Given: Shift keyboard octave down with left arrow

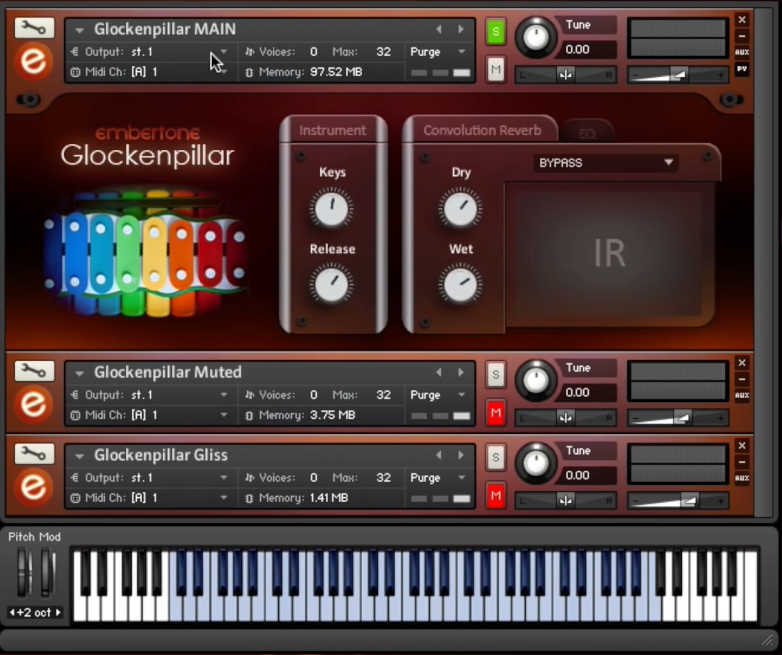Looking at the screenshot, I should tap(11, 612).
